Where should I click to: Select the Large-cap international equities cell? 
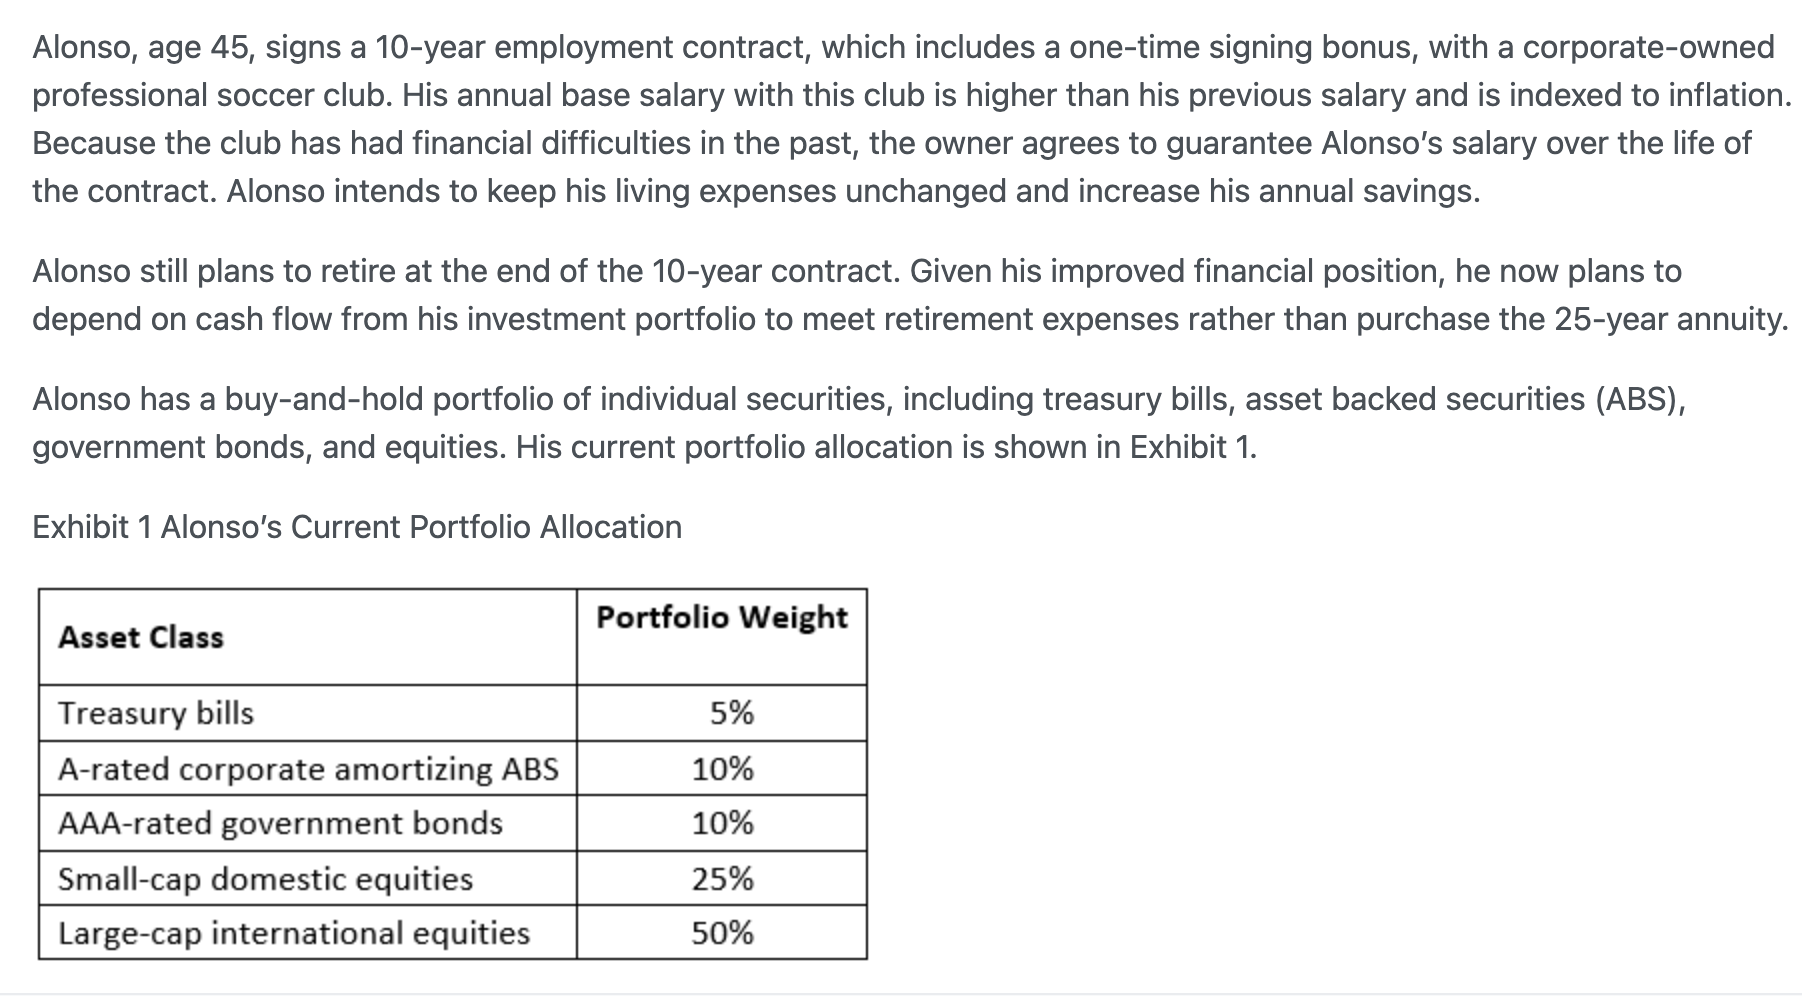(308, 933)
